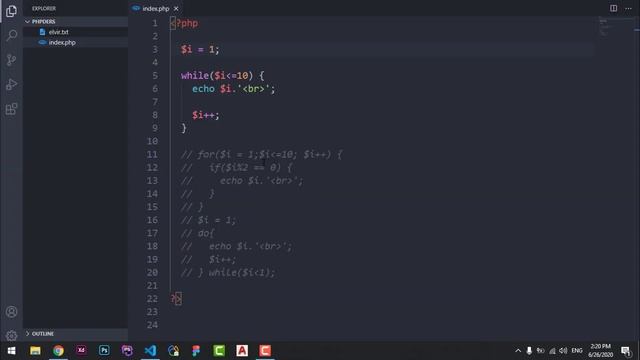The height and width of the screenshot is (360, 640).
Task: Select the index.php editor tab
Action: pyautogui.click(x=156, y=9)
